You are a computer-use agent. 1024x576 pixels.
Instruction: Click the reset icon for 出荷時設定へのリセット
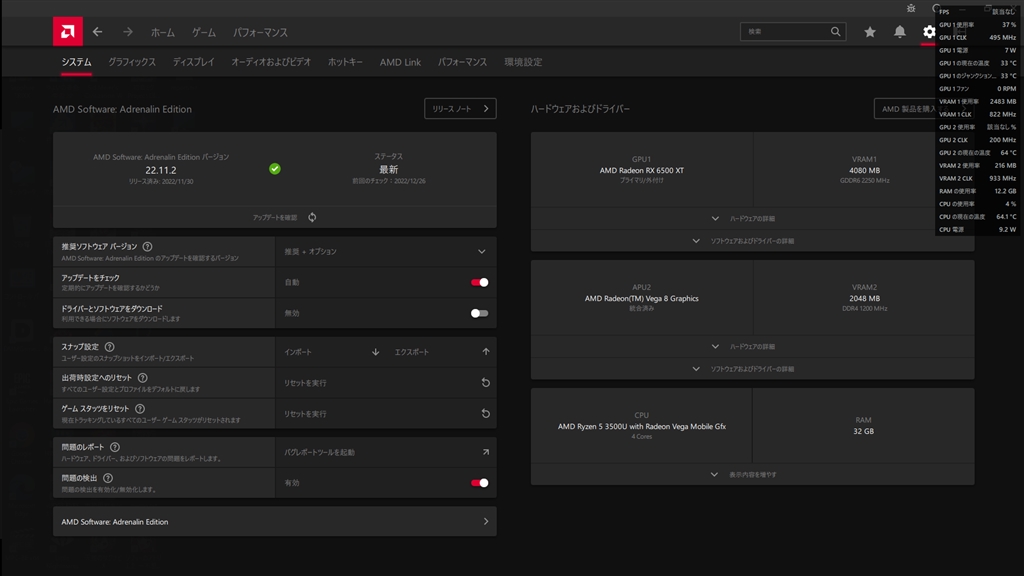486,383
